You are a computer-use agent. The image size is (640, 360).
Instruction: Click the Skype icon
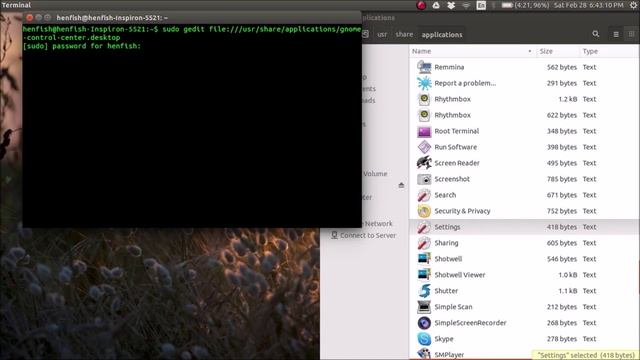click(424, 339)
